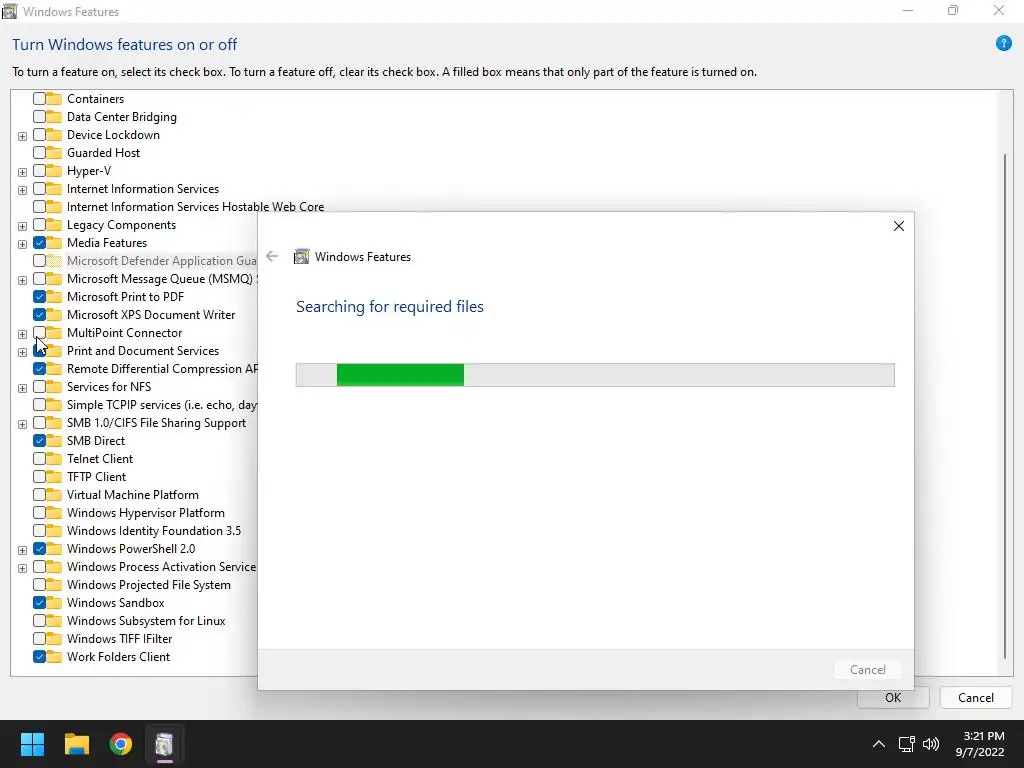The image size is (1024, 768).
Task: Click the OK button
Action: pos(893,697)
